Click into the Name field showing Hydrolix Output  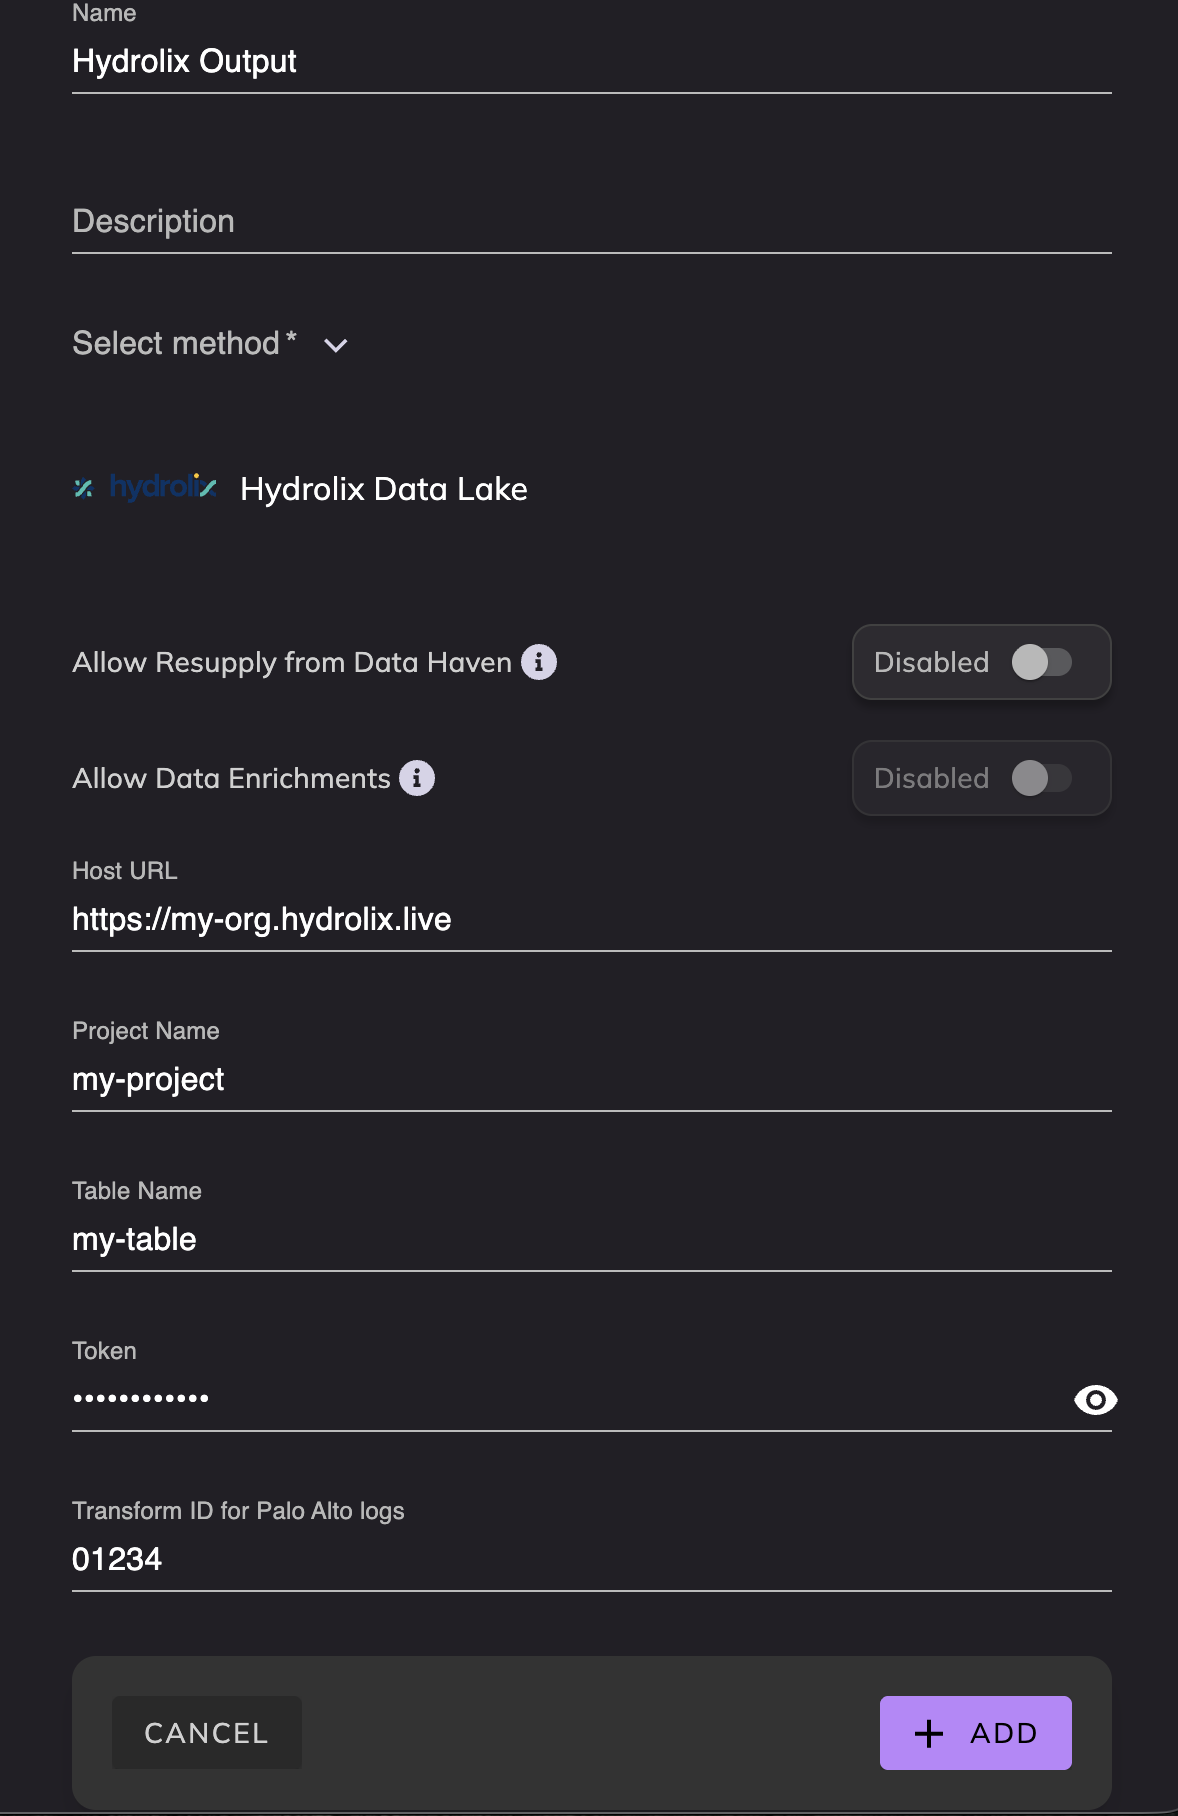[590, 62]
